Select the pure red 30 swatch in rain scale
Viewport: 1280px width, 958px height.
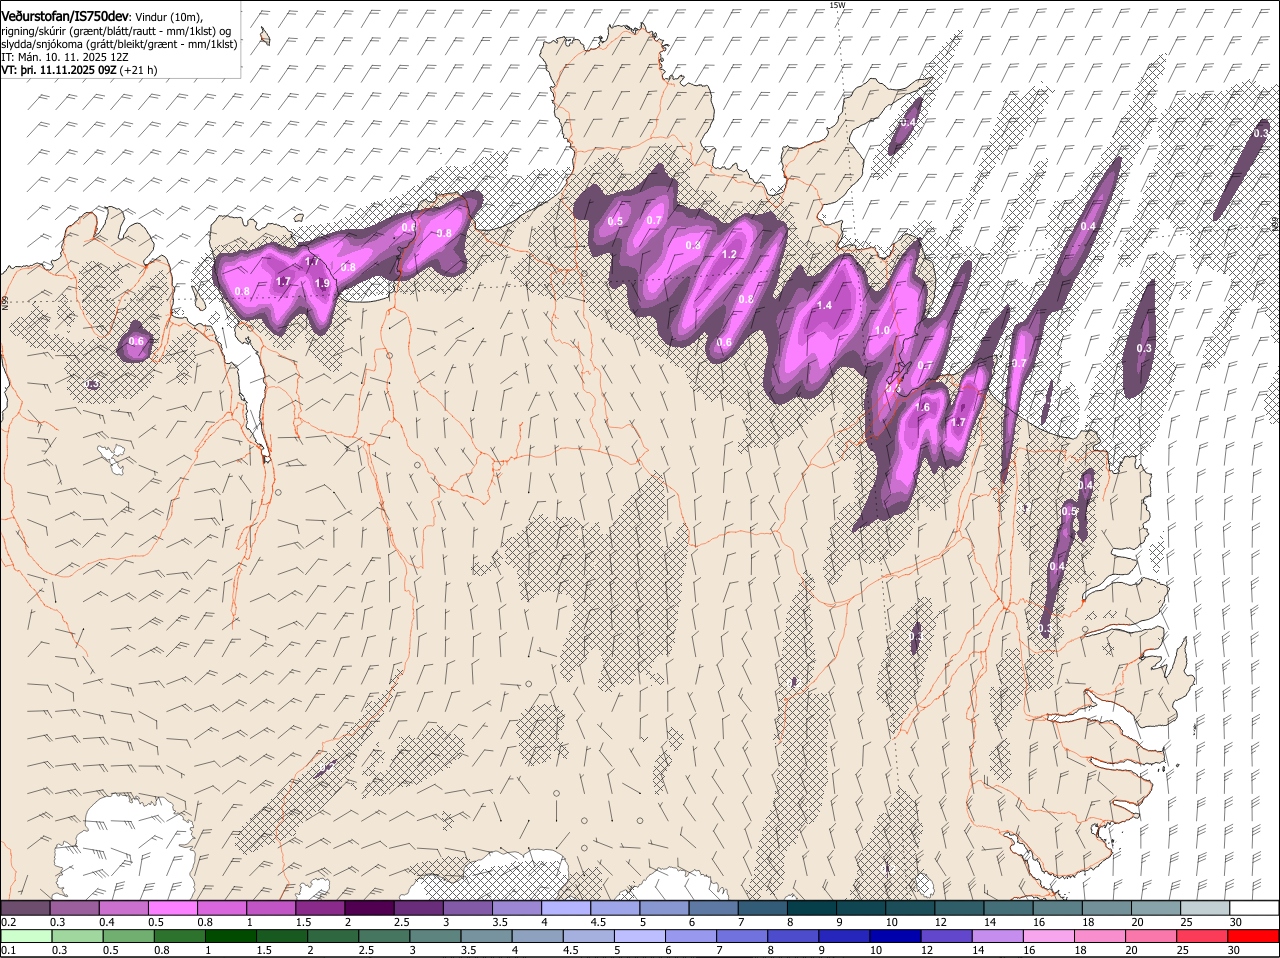point(1253,937)
